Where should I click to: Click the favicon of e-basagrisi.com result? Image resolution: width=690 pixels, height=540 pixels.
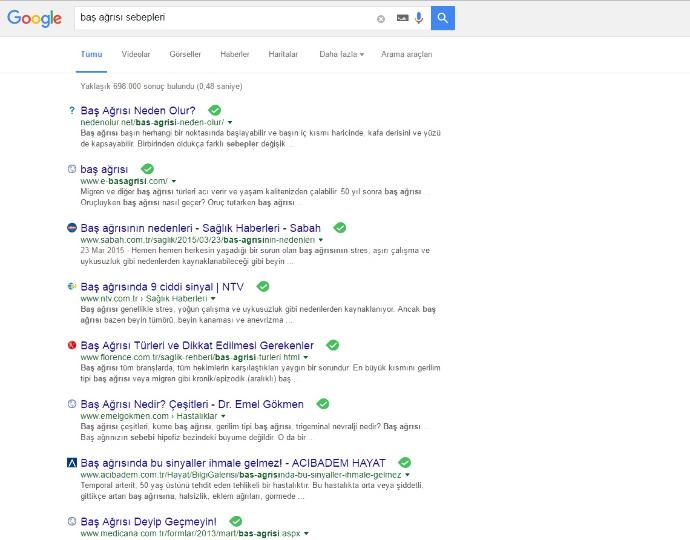72,169
